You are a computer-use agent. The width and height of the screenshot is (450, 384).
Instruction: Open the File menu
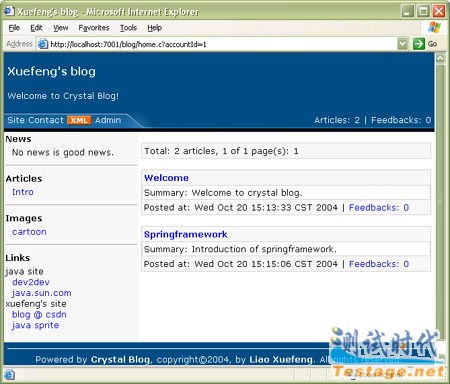14,28
